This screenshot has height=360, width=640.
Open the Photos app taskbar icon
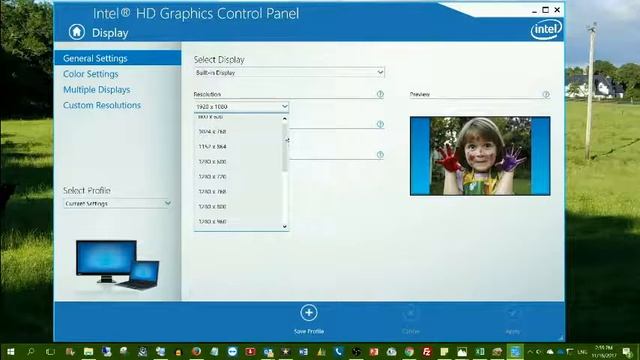click(462, 351)
